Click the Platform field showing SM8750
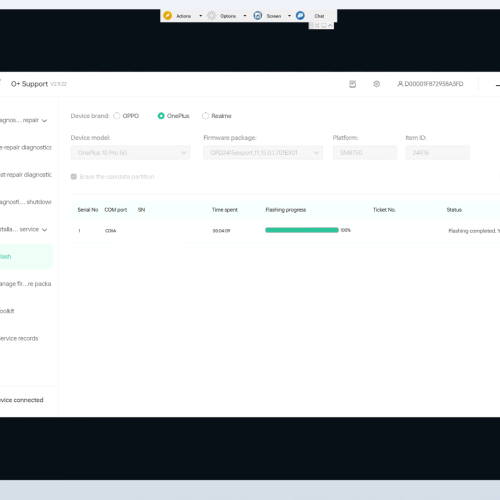This screenshot has height=500, width=500. pyautogui.click(x=365, y=153)
